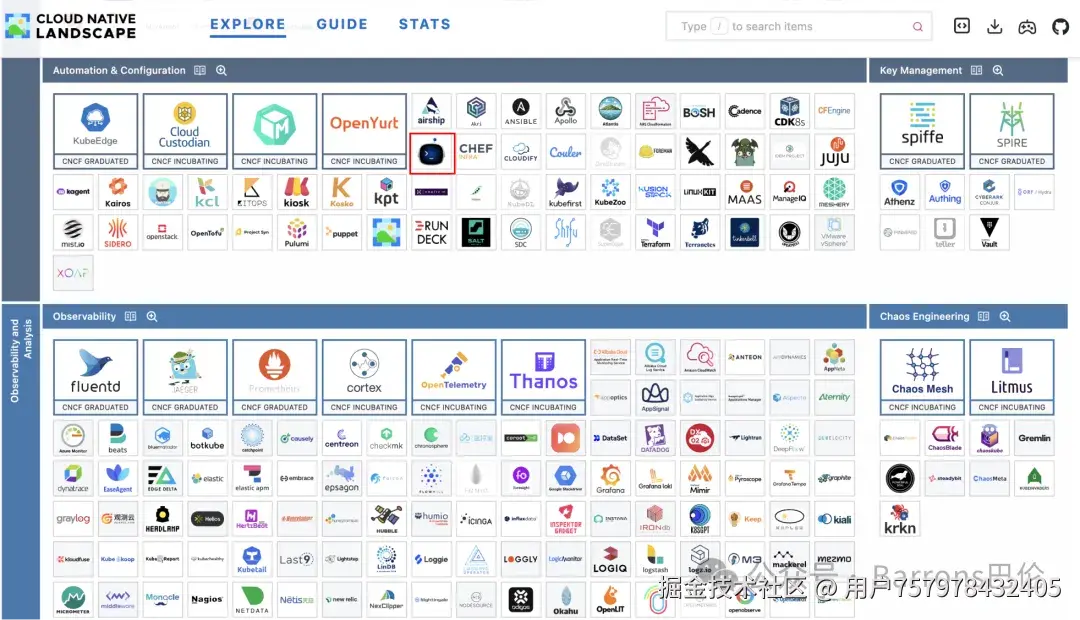The width and height of the screenshot is (1080, 620).
Task: Open the game controller icon
Action: (x=1027, y=28)
